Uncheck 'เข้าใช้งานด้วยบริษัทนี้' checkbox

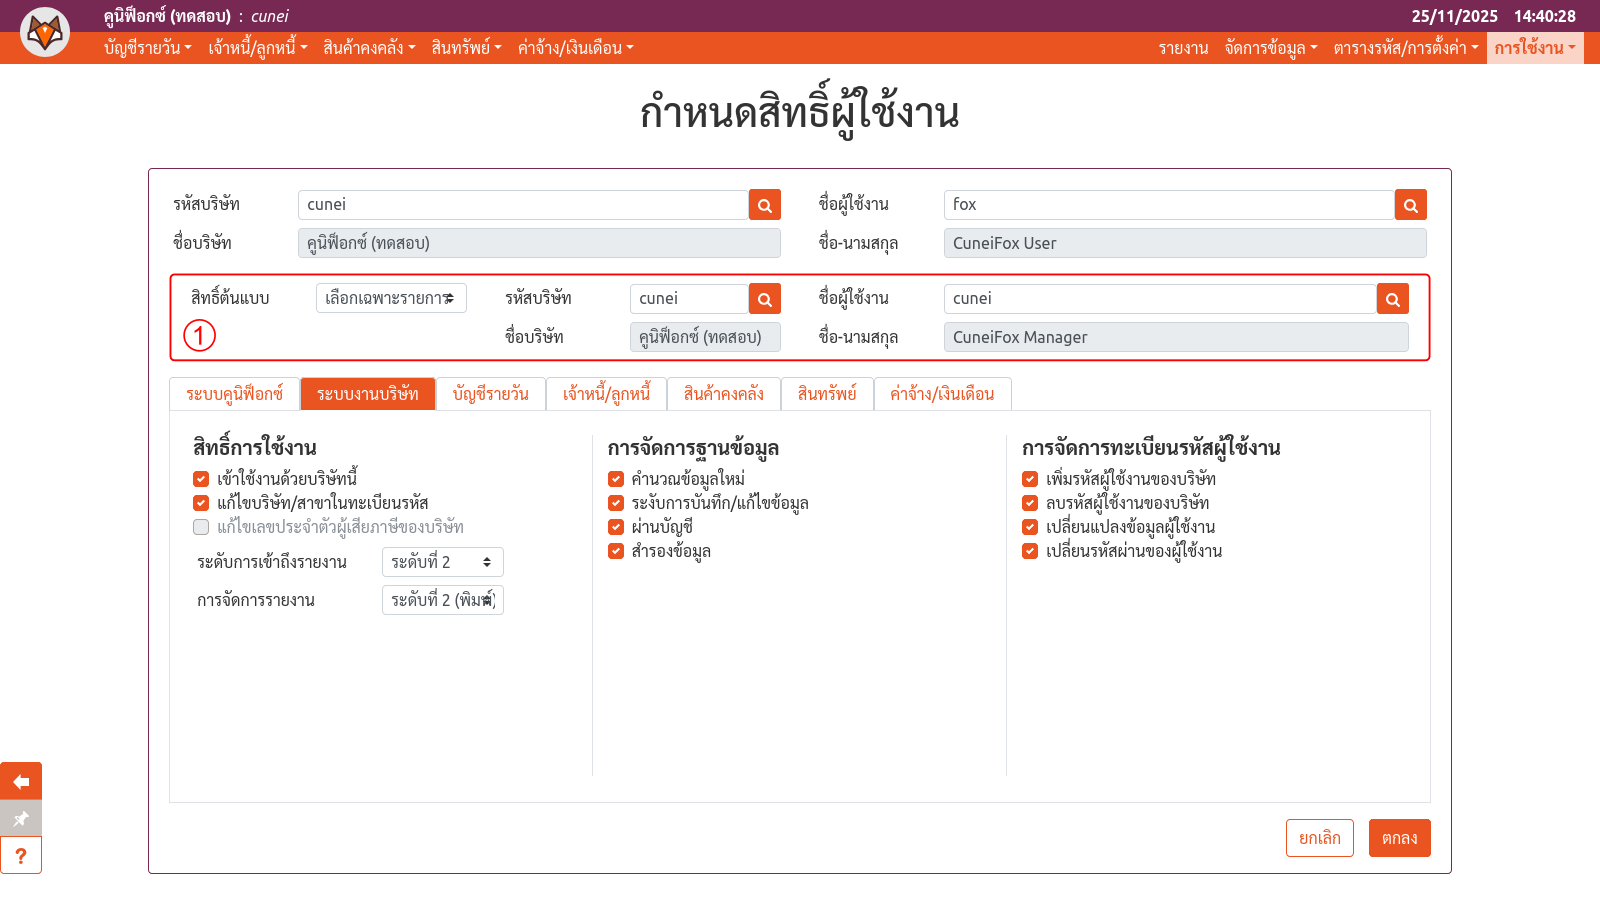(x=201, y=479)
